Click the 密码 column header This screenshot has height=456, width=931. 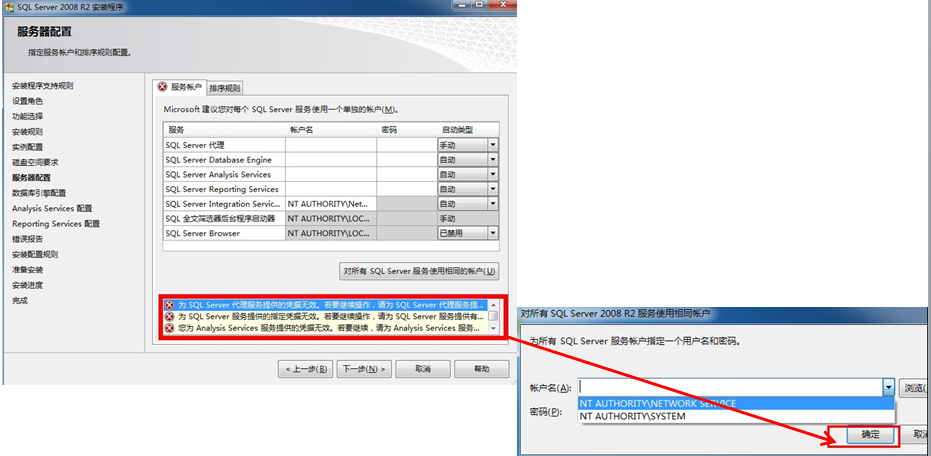pos(407,130)
